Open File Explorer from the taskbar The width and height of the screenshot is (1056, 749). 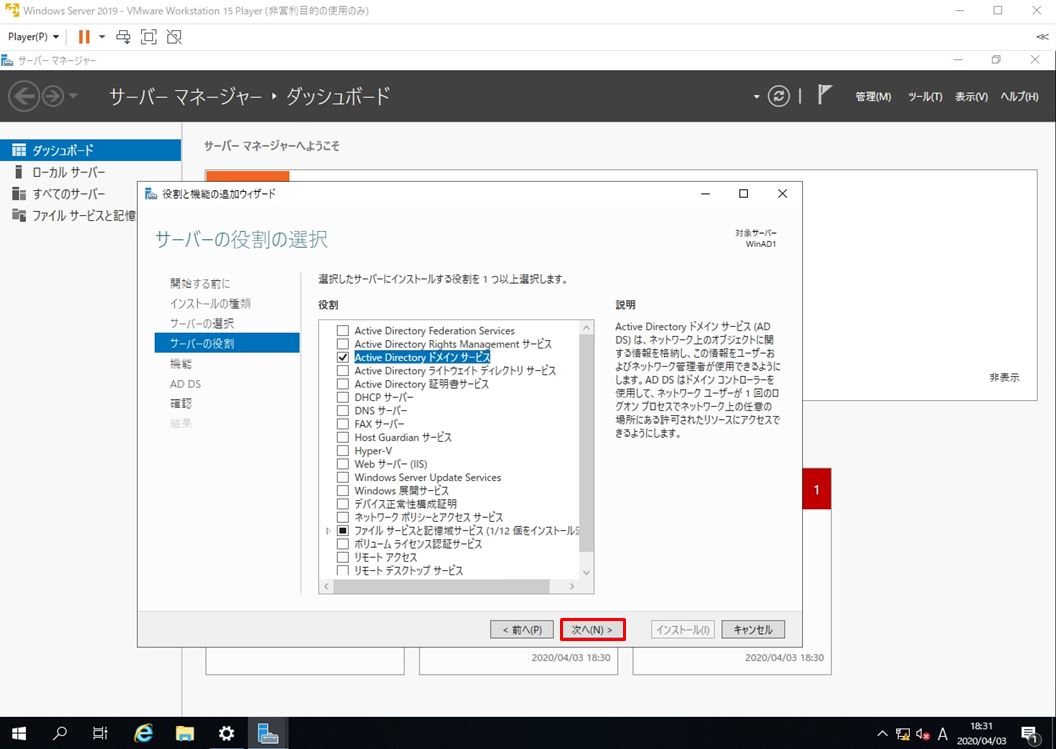(185, 733)
